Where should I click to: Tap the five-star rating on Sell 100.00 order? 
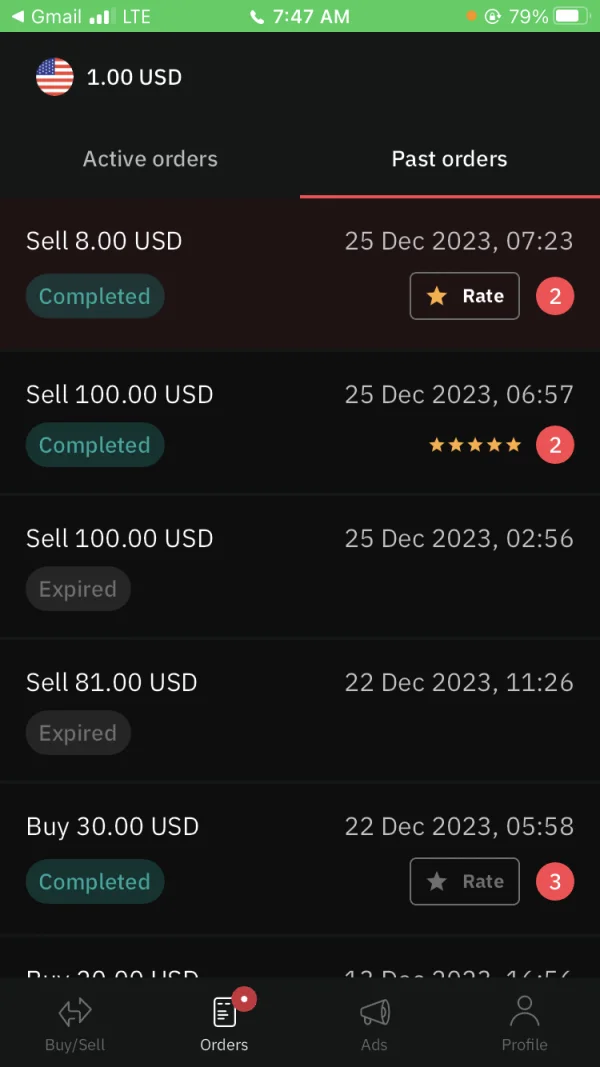pyautogui.click(x=475, y=445)
